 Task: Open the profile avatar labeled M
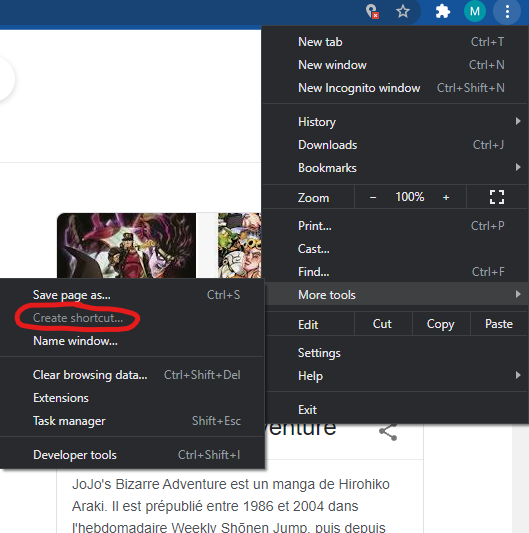[475, 12]
